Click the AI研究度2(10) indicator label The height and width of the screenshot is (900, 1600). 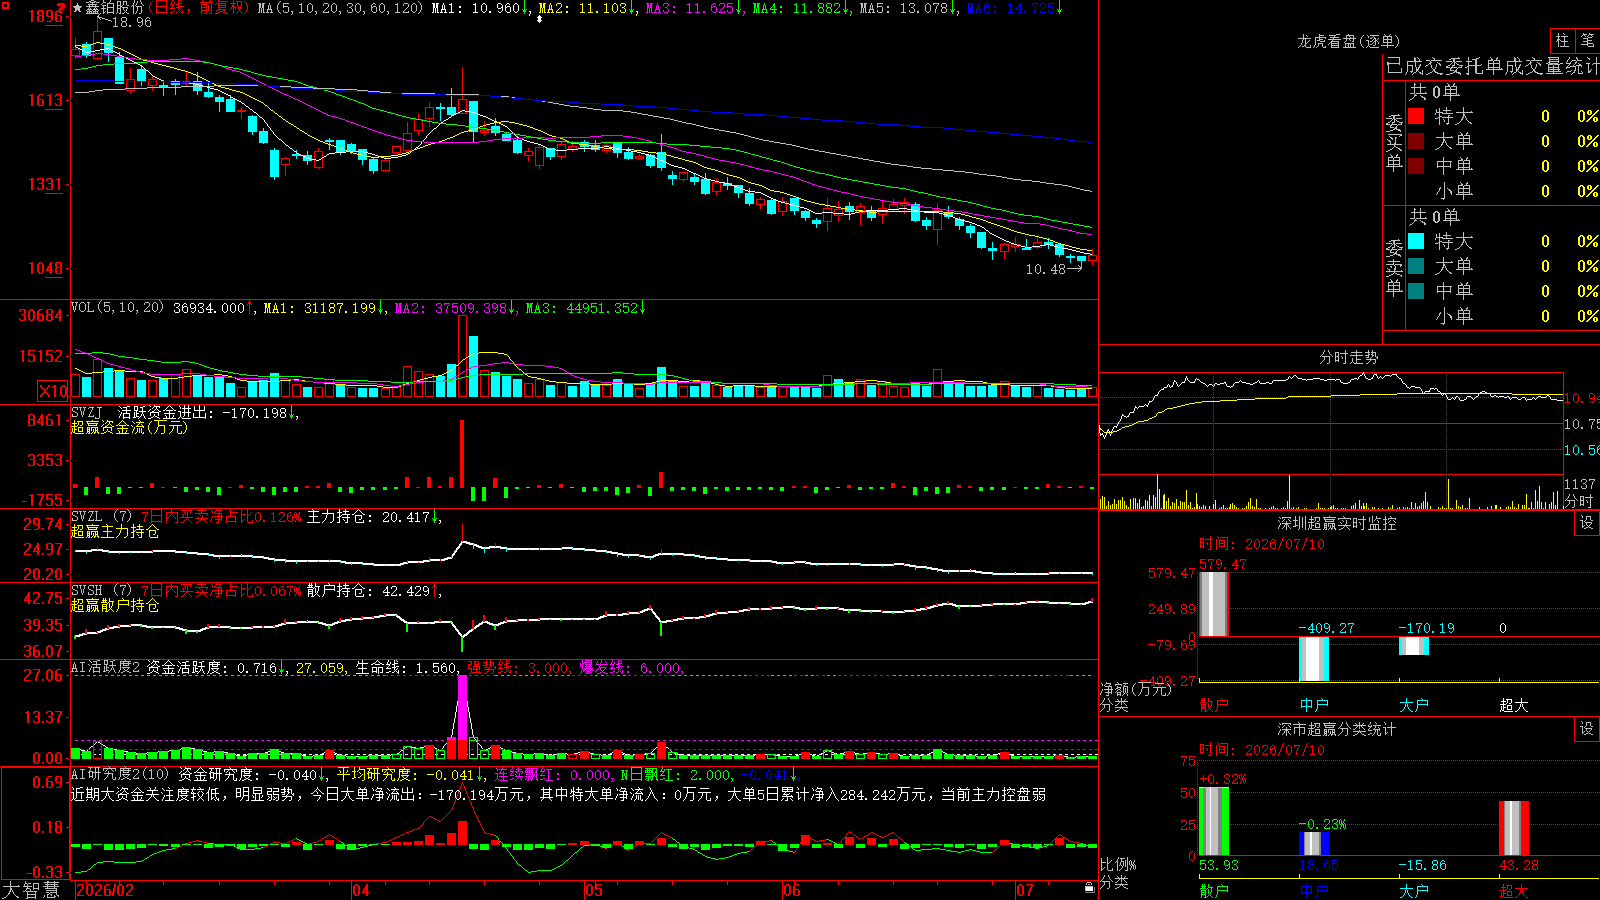120,774
